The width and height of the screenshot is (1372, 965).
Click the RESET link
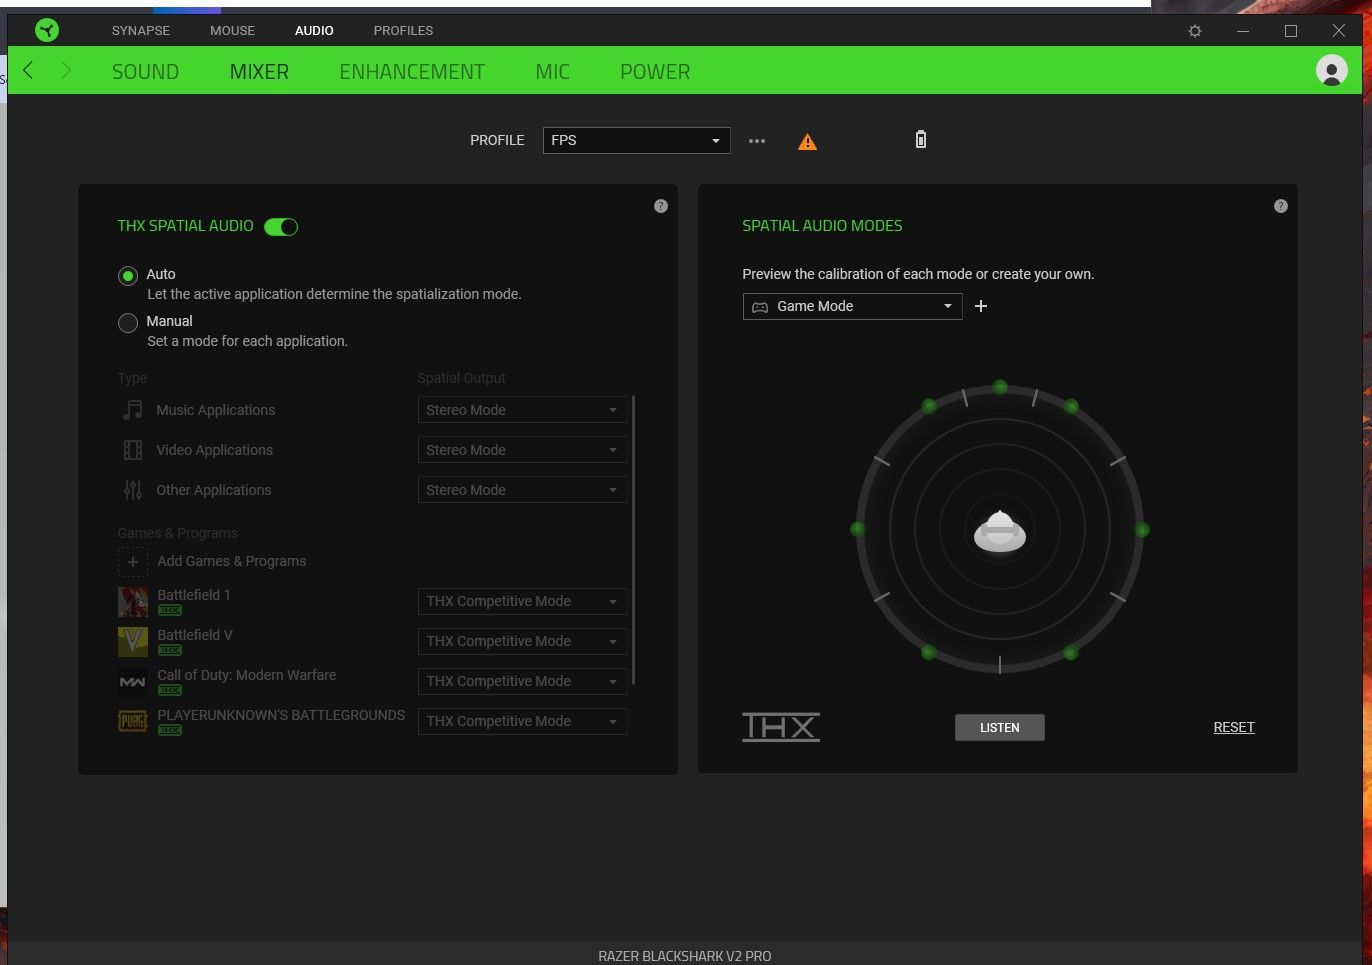pos(1234,727)
